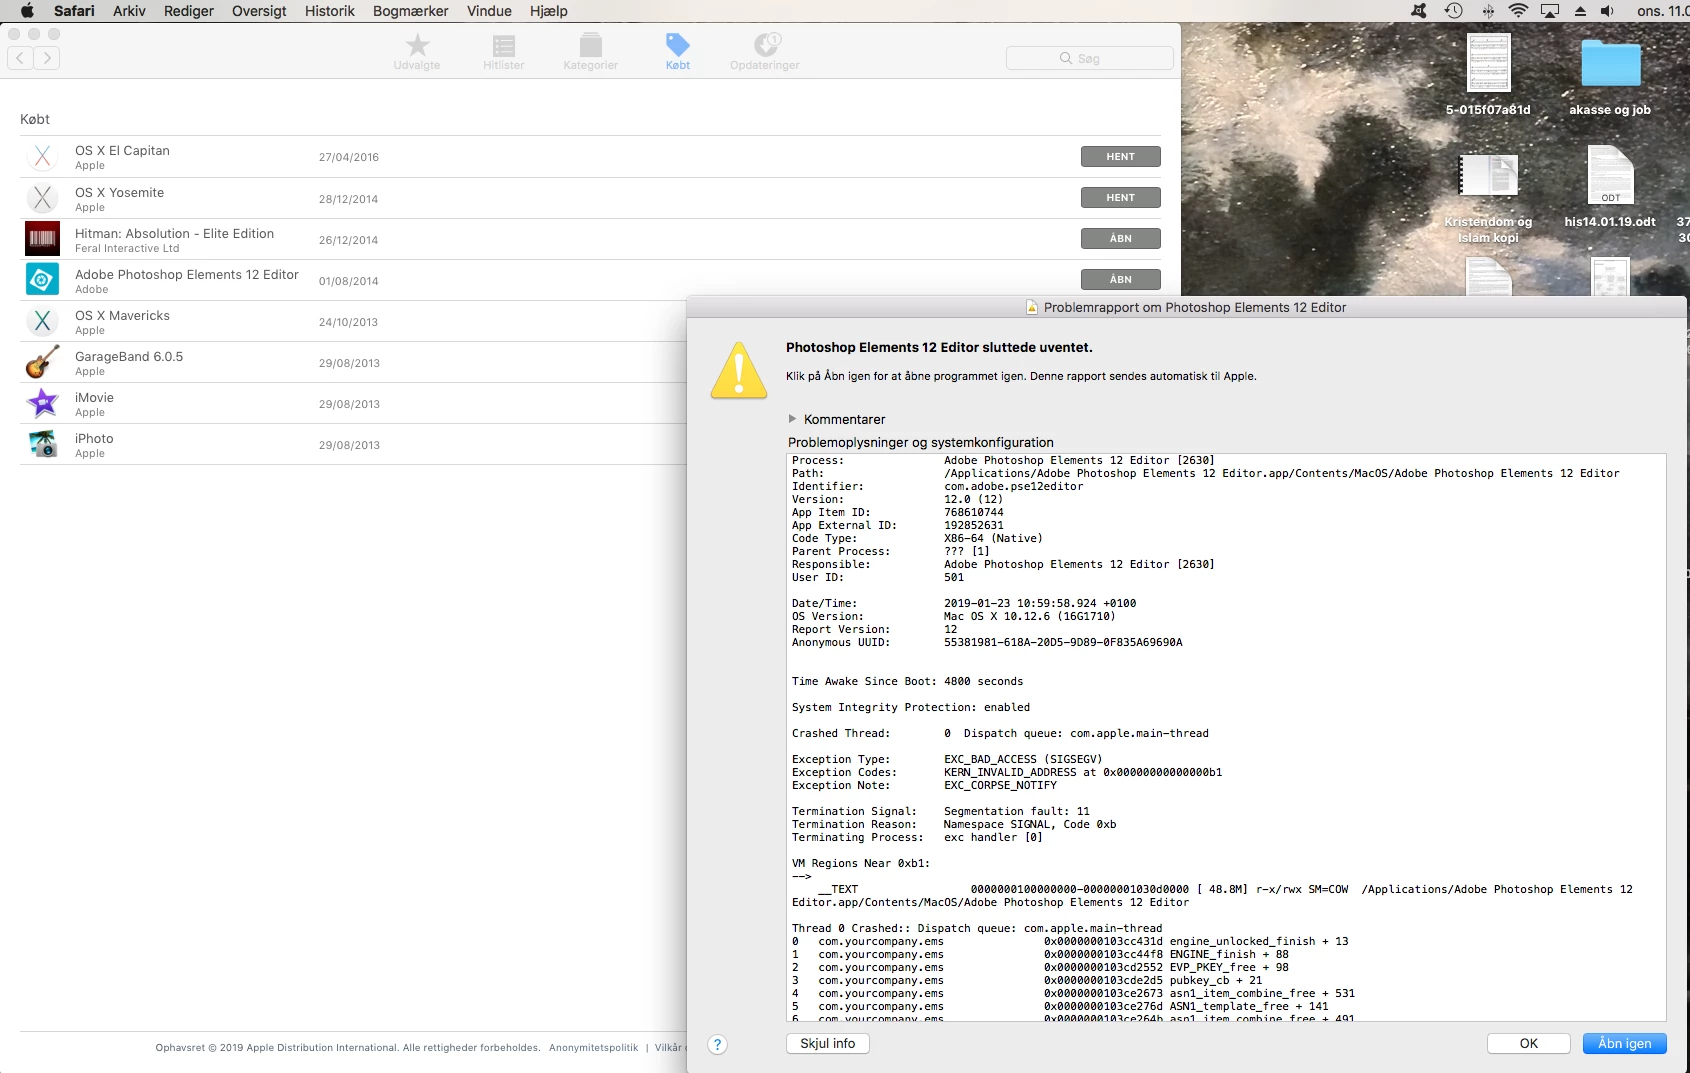Click the OS X Yosemite icon
Image resolution: width=1690 pixels, height=1073 pixels.
42,198
